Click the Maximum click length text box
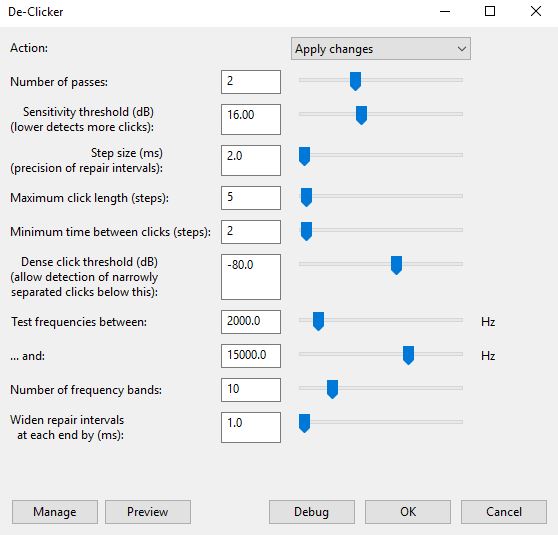This screenshot has height=535, width=558. coord(251,198)
